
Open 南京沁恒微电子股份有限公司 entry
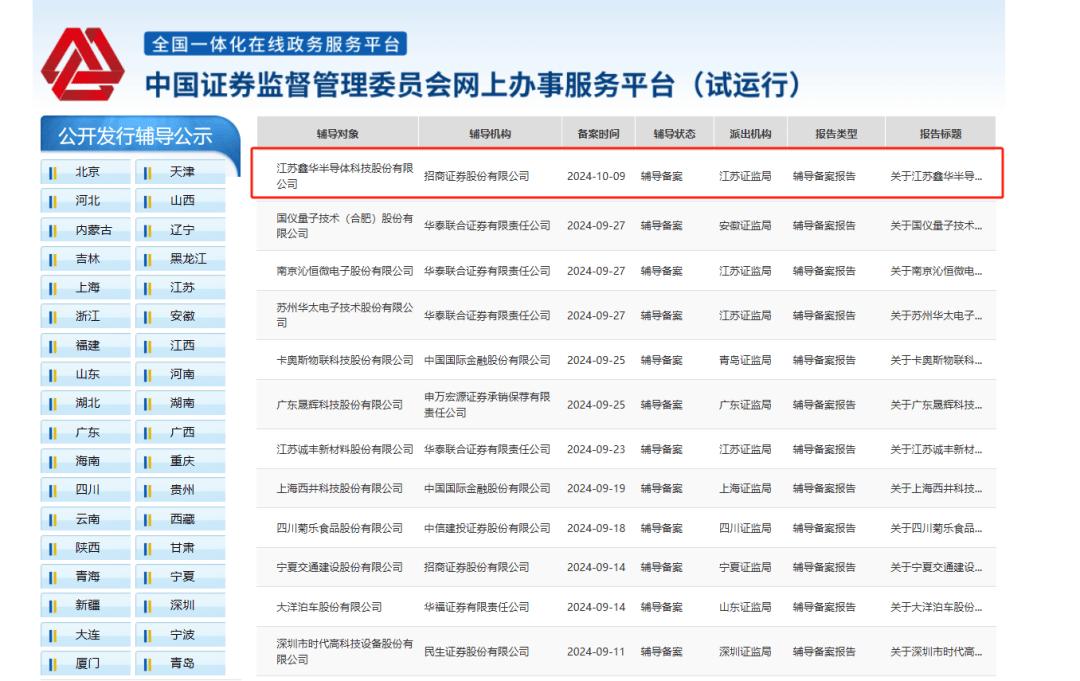click(x=344, y=271)
